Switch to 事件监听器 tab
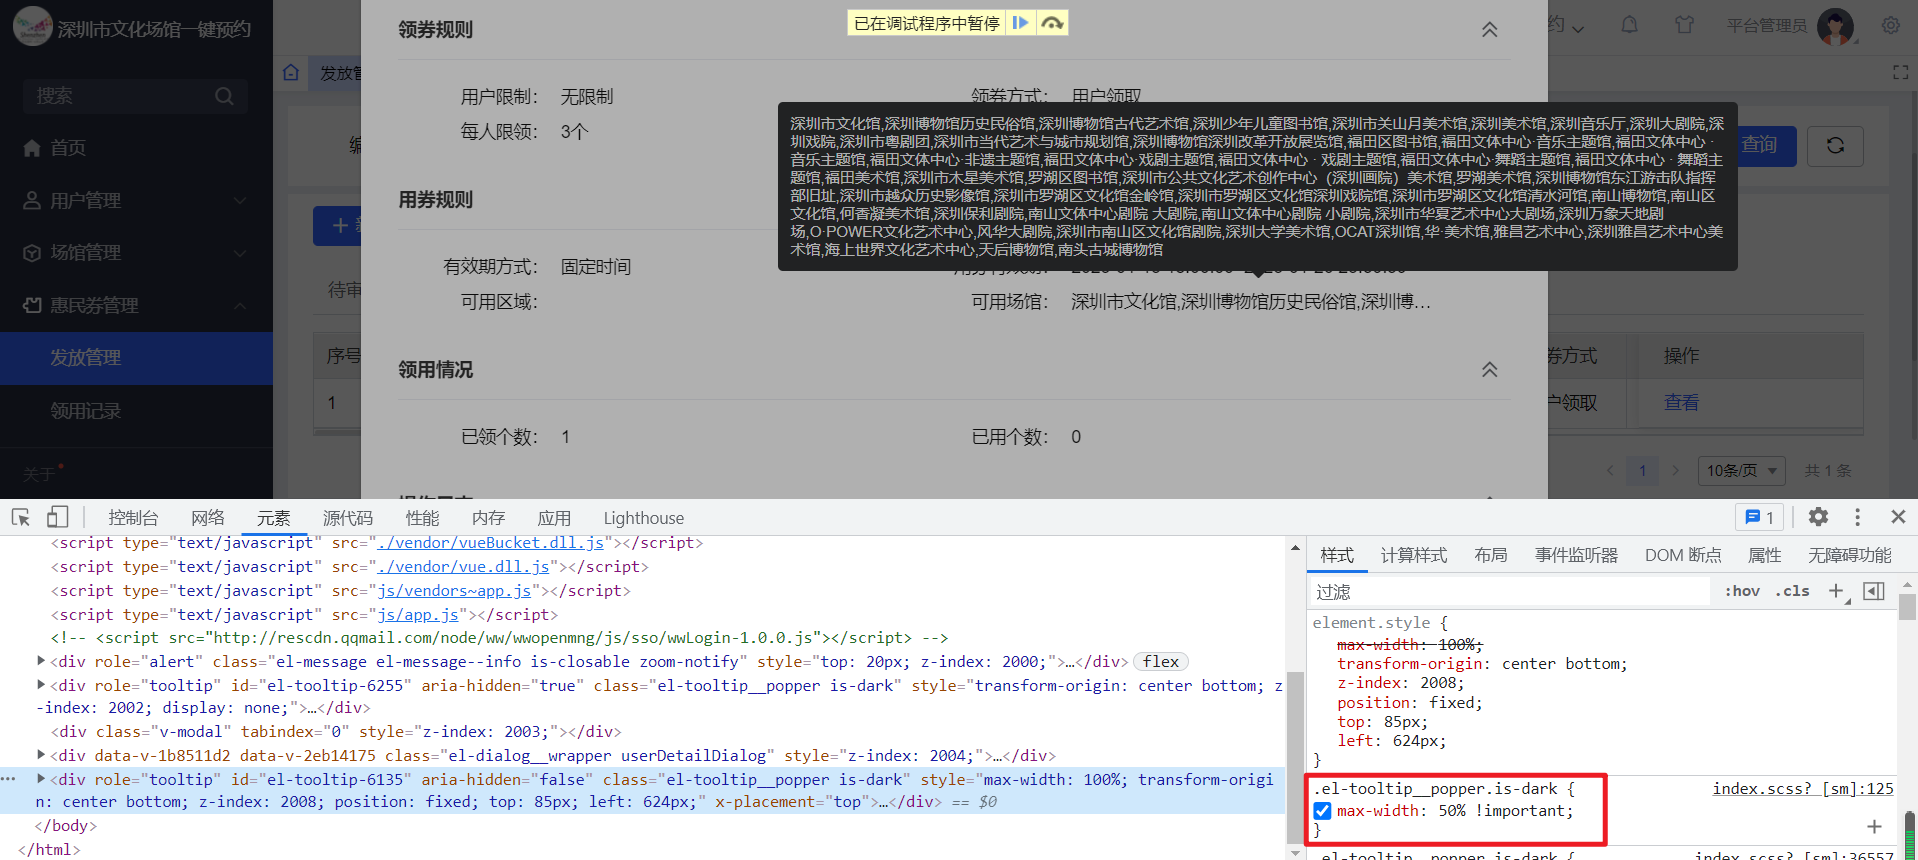The image size is (1918, 860). coord(1576,555)
